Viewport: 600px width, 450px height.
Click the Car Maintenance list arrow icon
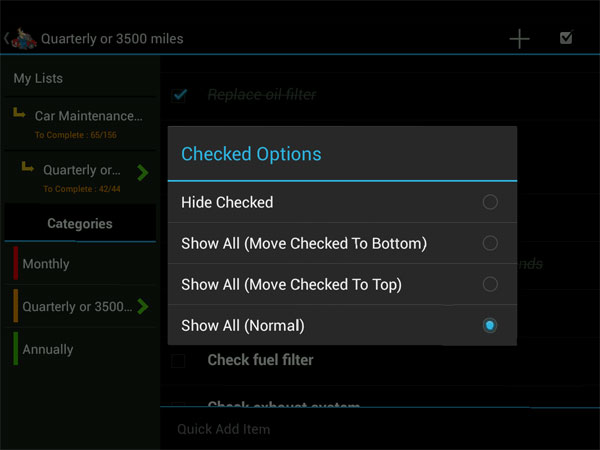tap(20, 115)
